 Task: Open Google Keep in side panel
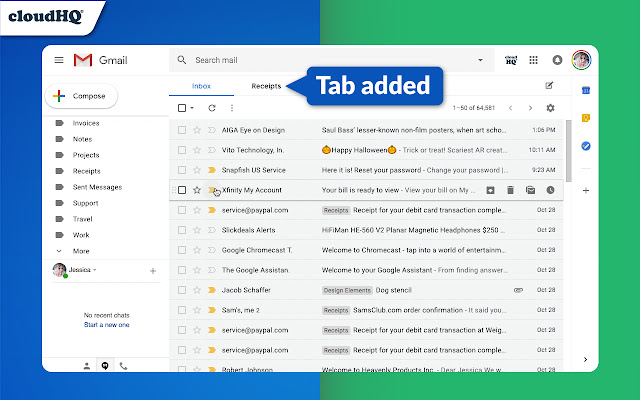[586, 118]
